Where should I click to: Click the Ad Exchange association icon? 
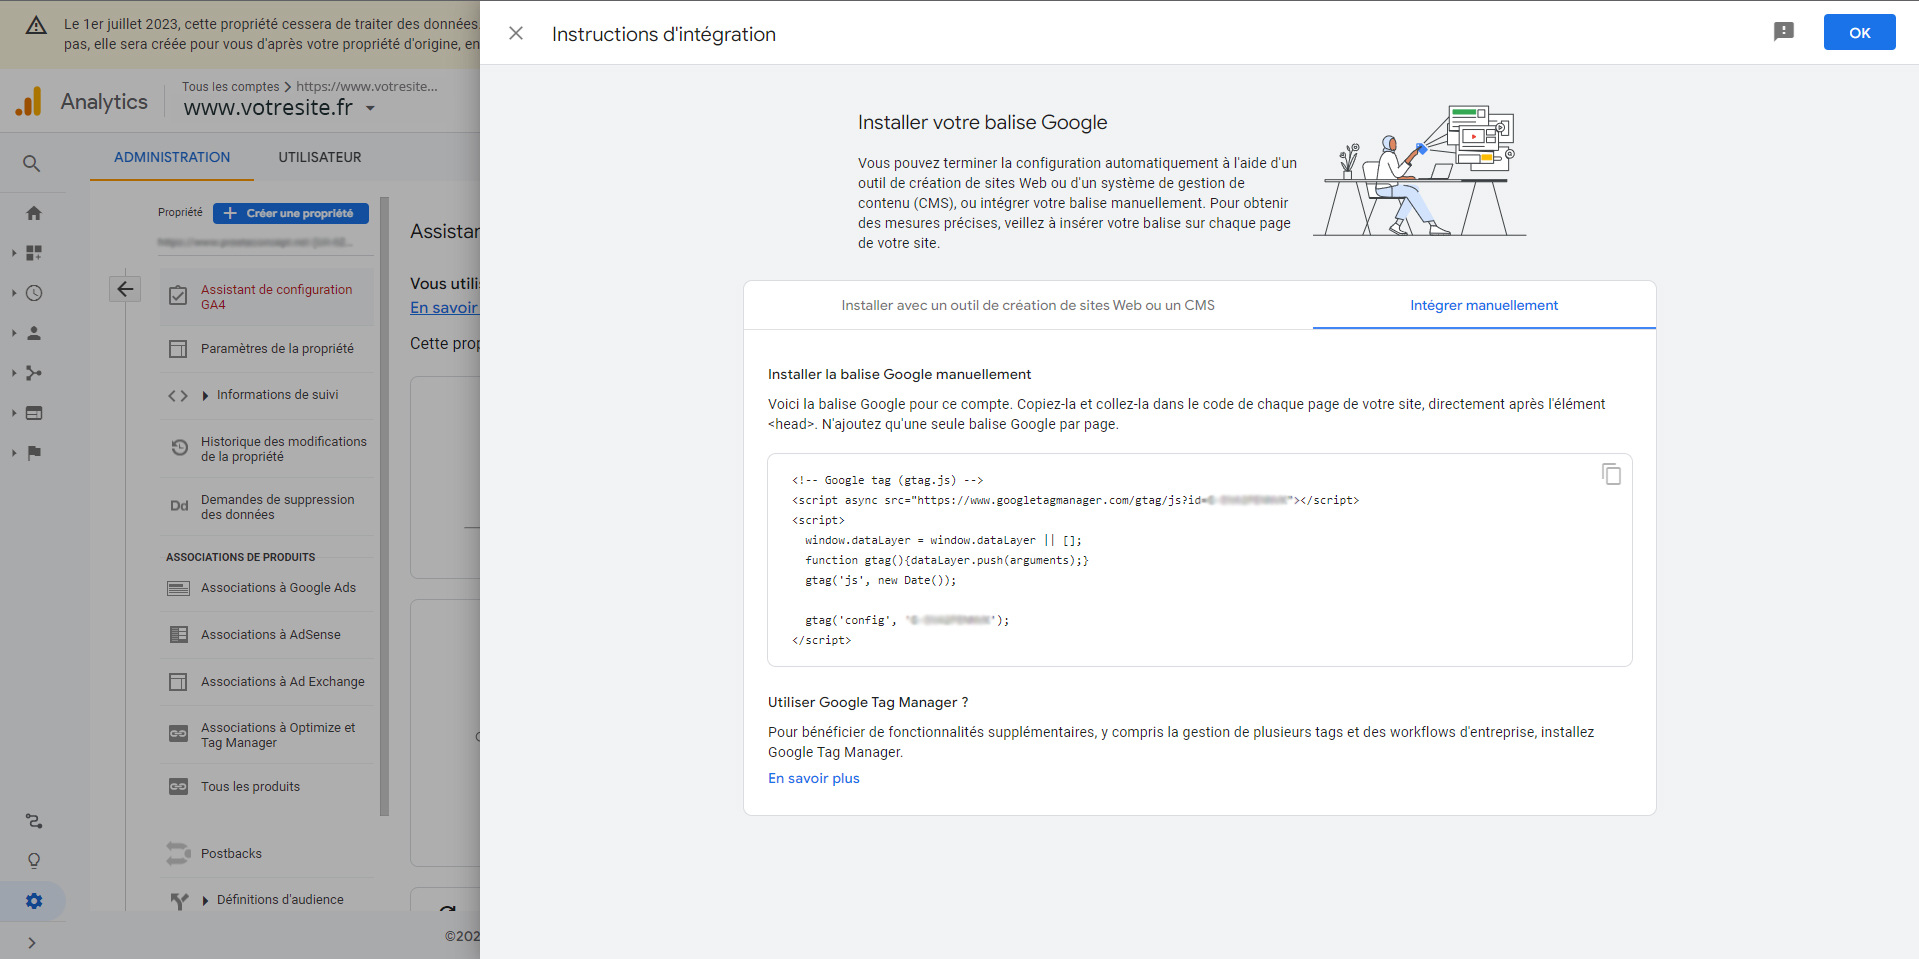click(x=178, y=682)
